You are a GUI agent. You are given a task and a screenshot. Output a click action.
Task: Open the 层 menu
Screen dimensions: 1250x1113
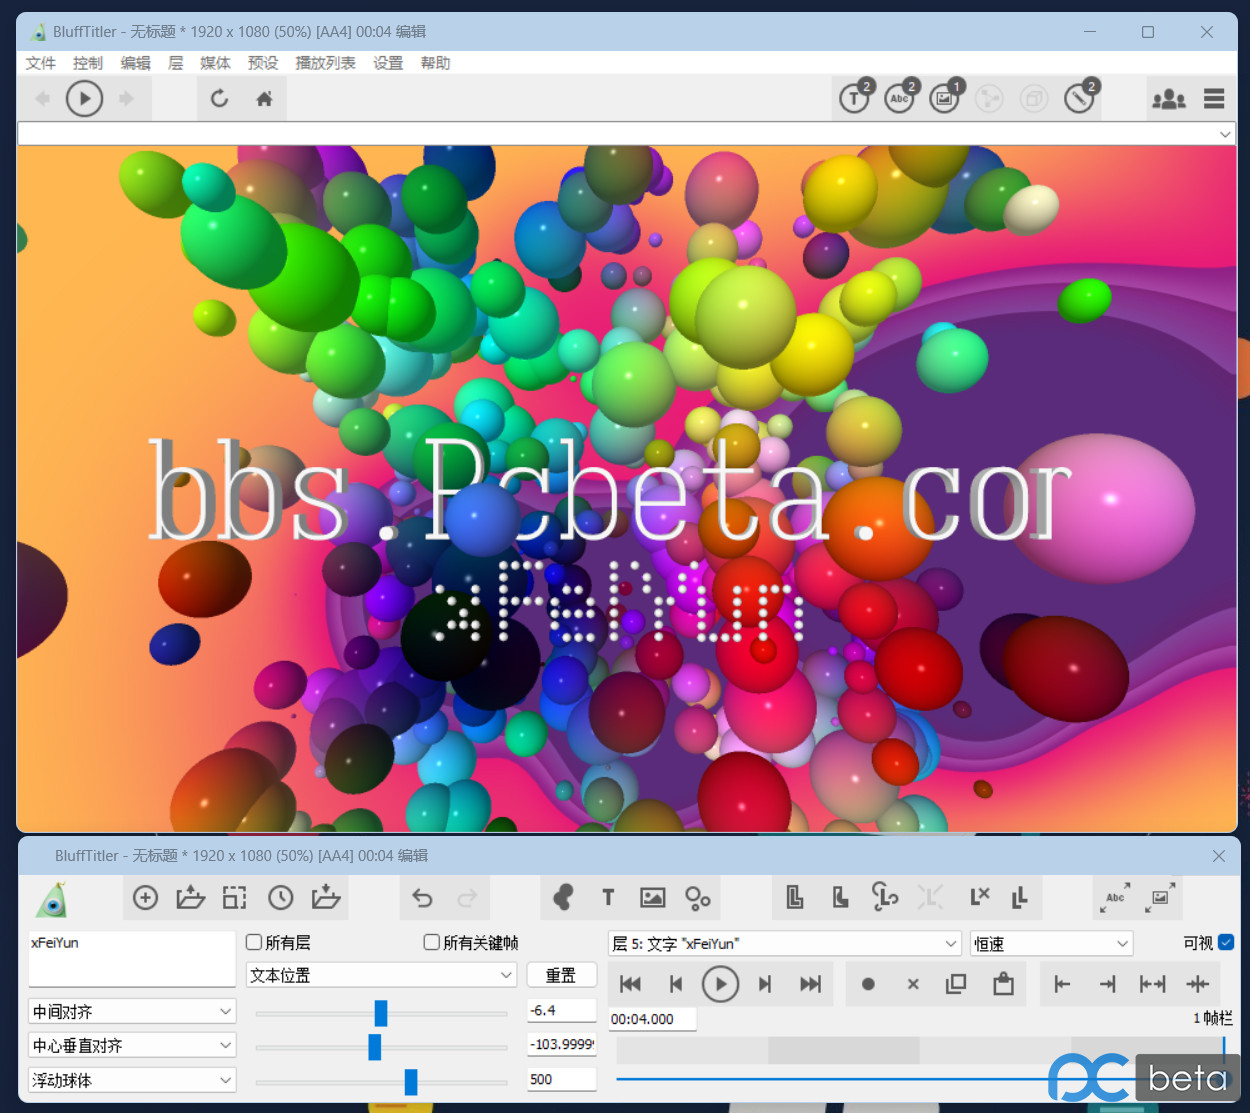[x=176, y=63]
